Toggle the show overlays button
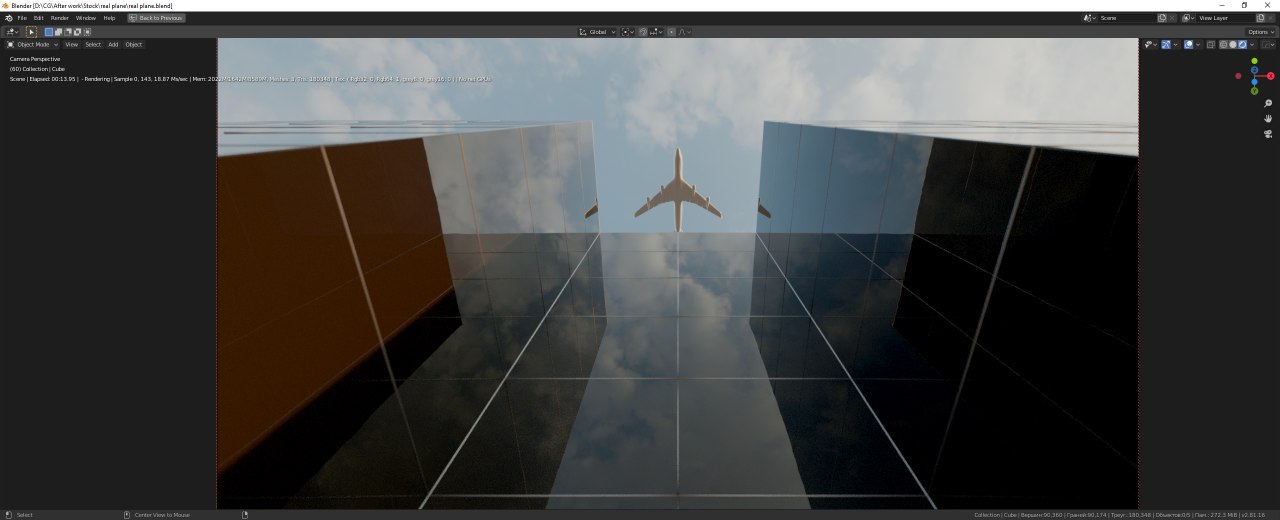 pos(1189,44)
